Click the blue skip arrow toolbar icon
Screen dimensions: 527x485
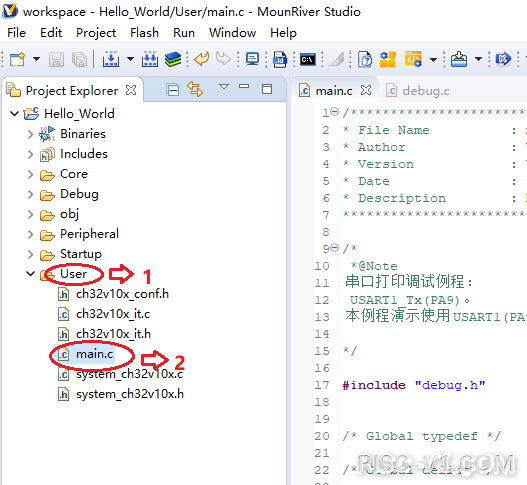pyautogui.click(x=503, y=59)
